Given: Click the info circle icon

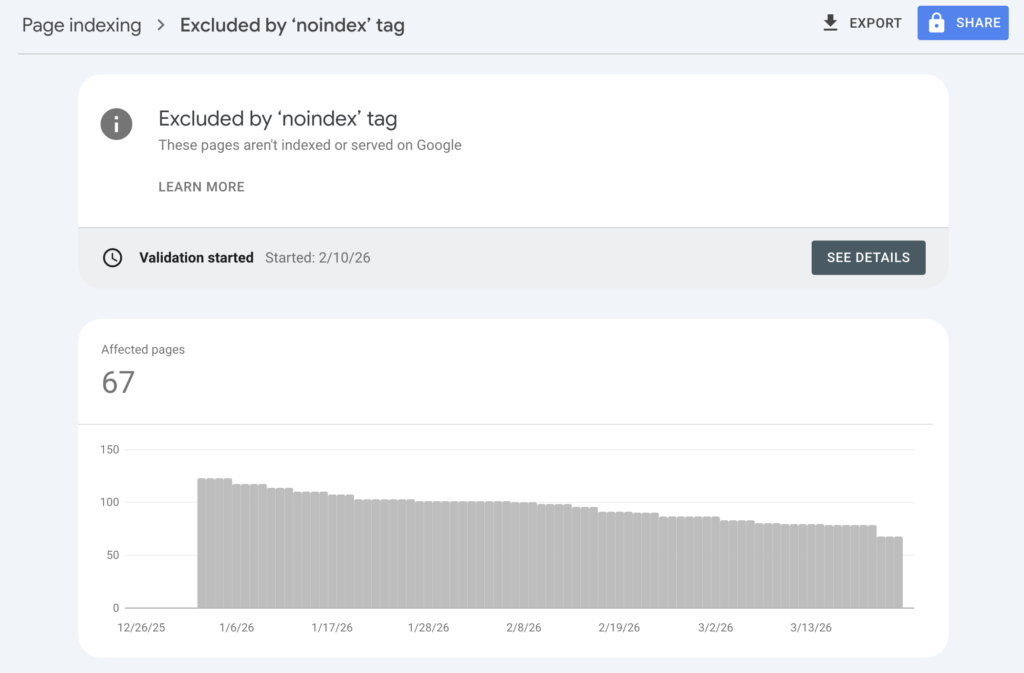Looking at the screenshot, I should point(116,124).
